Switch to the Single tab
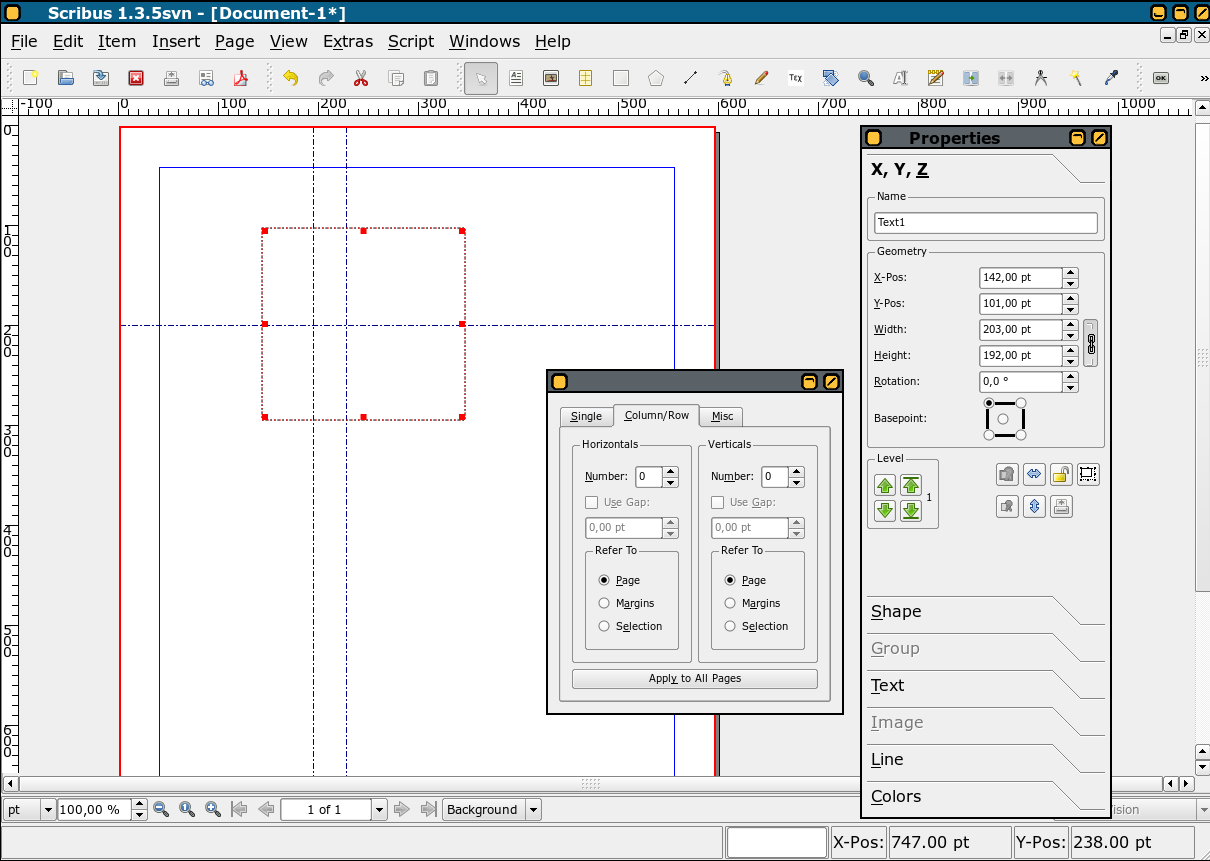1210x861 pixels. point(586,416)
